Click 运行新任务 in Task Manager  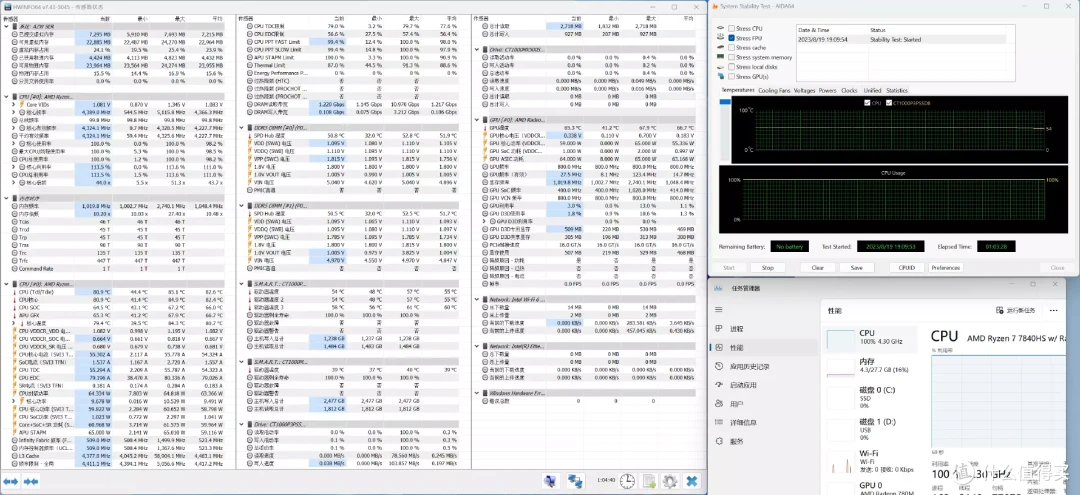(1016, 310)
